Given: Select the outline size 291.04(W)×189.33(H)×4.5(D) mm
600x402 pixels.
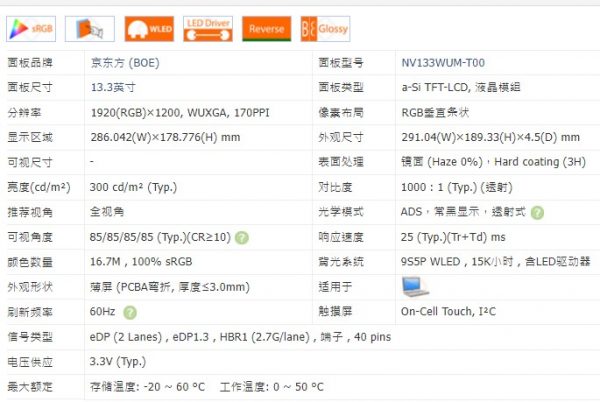Looking at the screenshot, I should [x=491, y=137].
